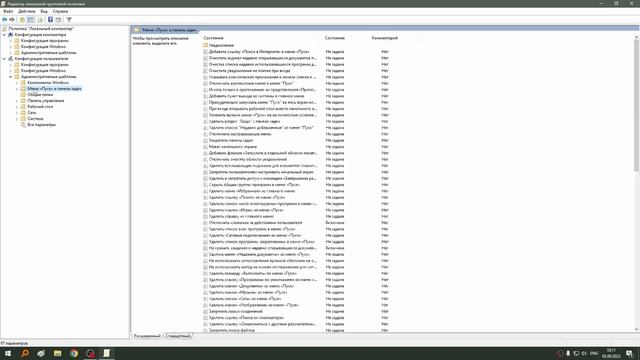
Task: Select policy «Запретить поиск сообщений»
Action: point(236,311)
